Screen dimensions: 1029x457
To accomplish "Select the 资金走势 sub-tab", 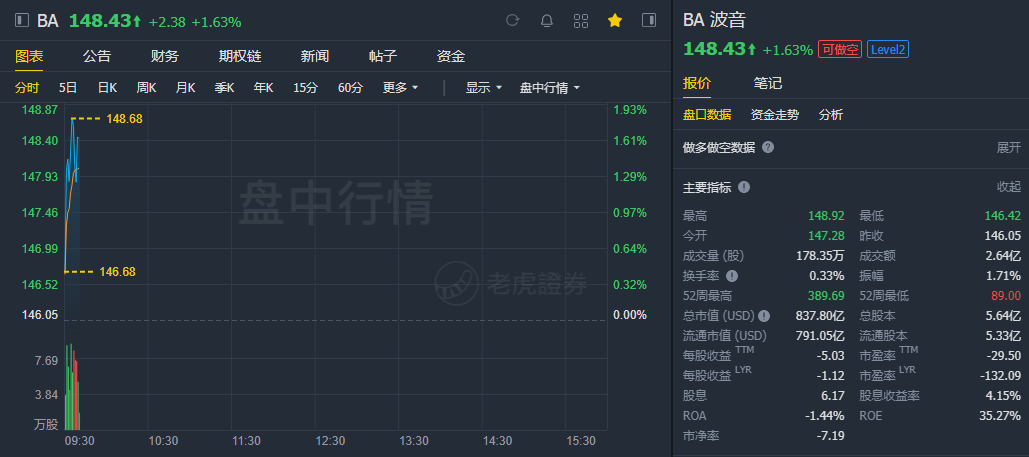I will click(x=774, y=115).
